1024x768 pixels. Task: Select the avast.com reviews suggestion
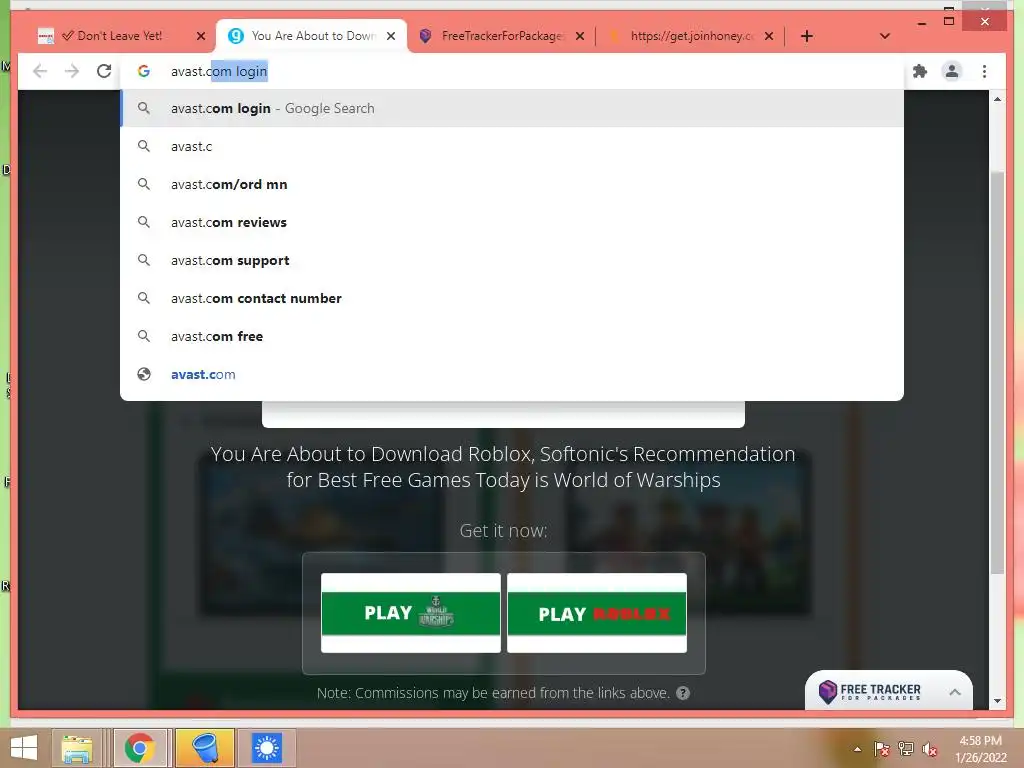click(512, 222)
